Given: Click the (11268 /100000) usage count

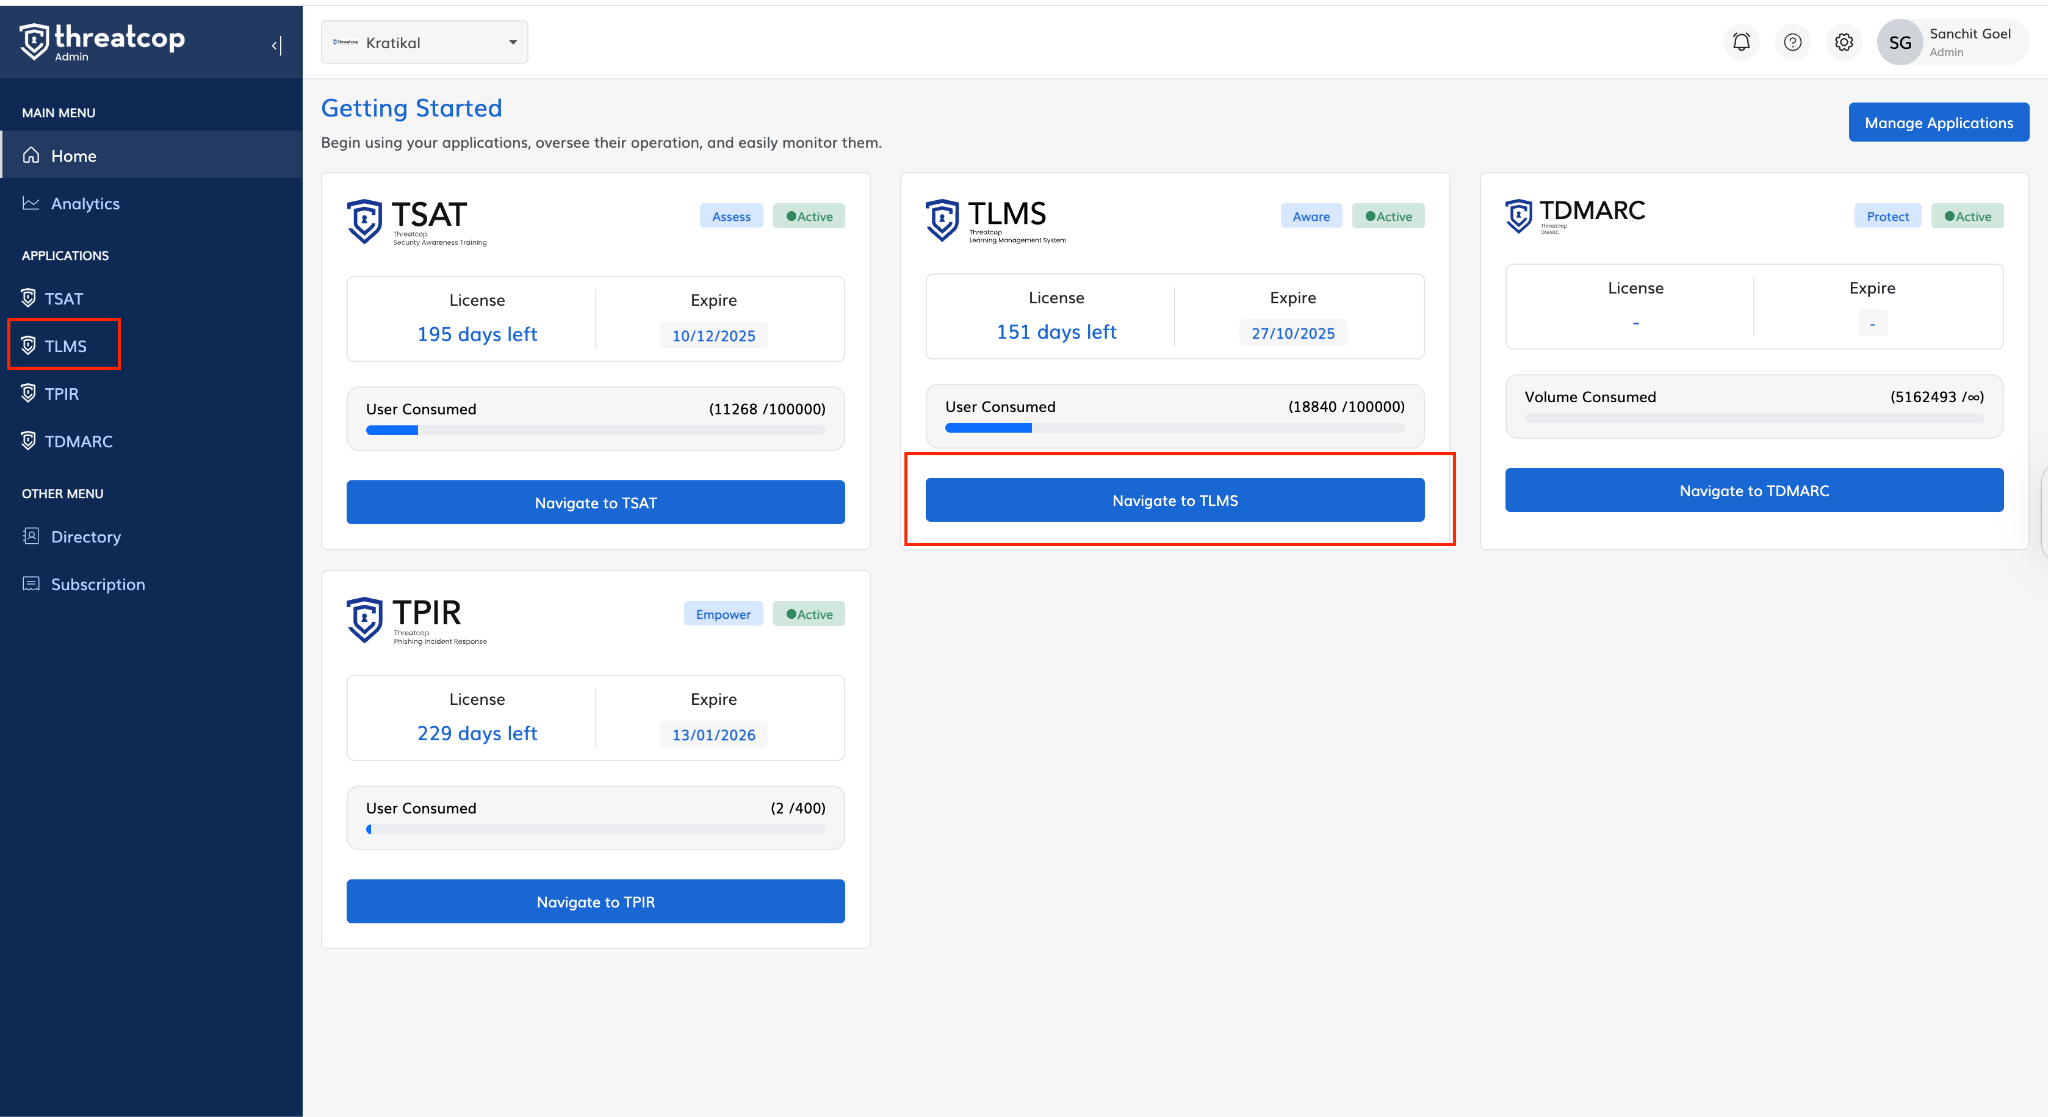Looking at the screenshot, I should point(767,409).
